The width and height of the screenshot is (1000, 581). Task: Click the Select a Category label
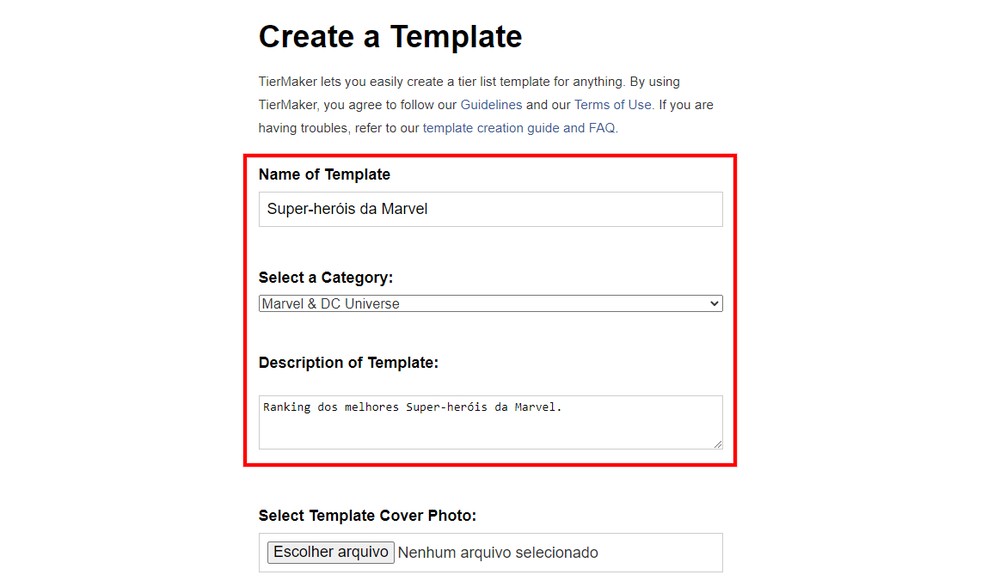click(x=328, y=279)
